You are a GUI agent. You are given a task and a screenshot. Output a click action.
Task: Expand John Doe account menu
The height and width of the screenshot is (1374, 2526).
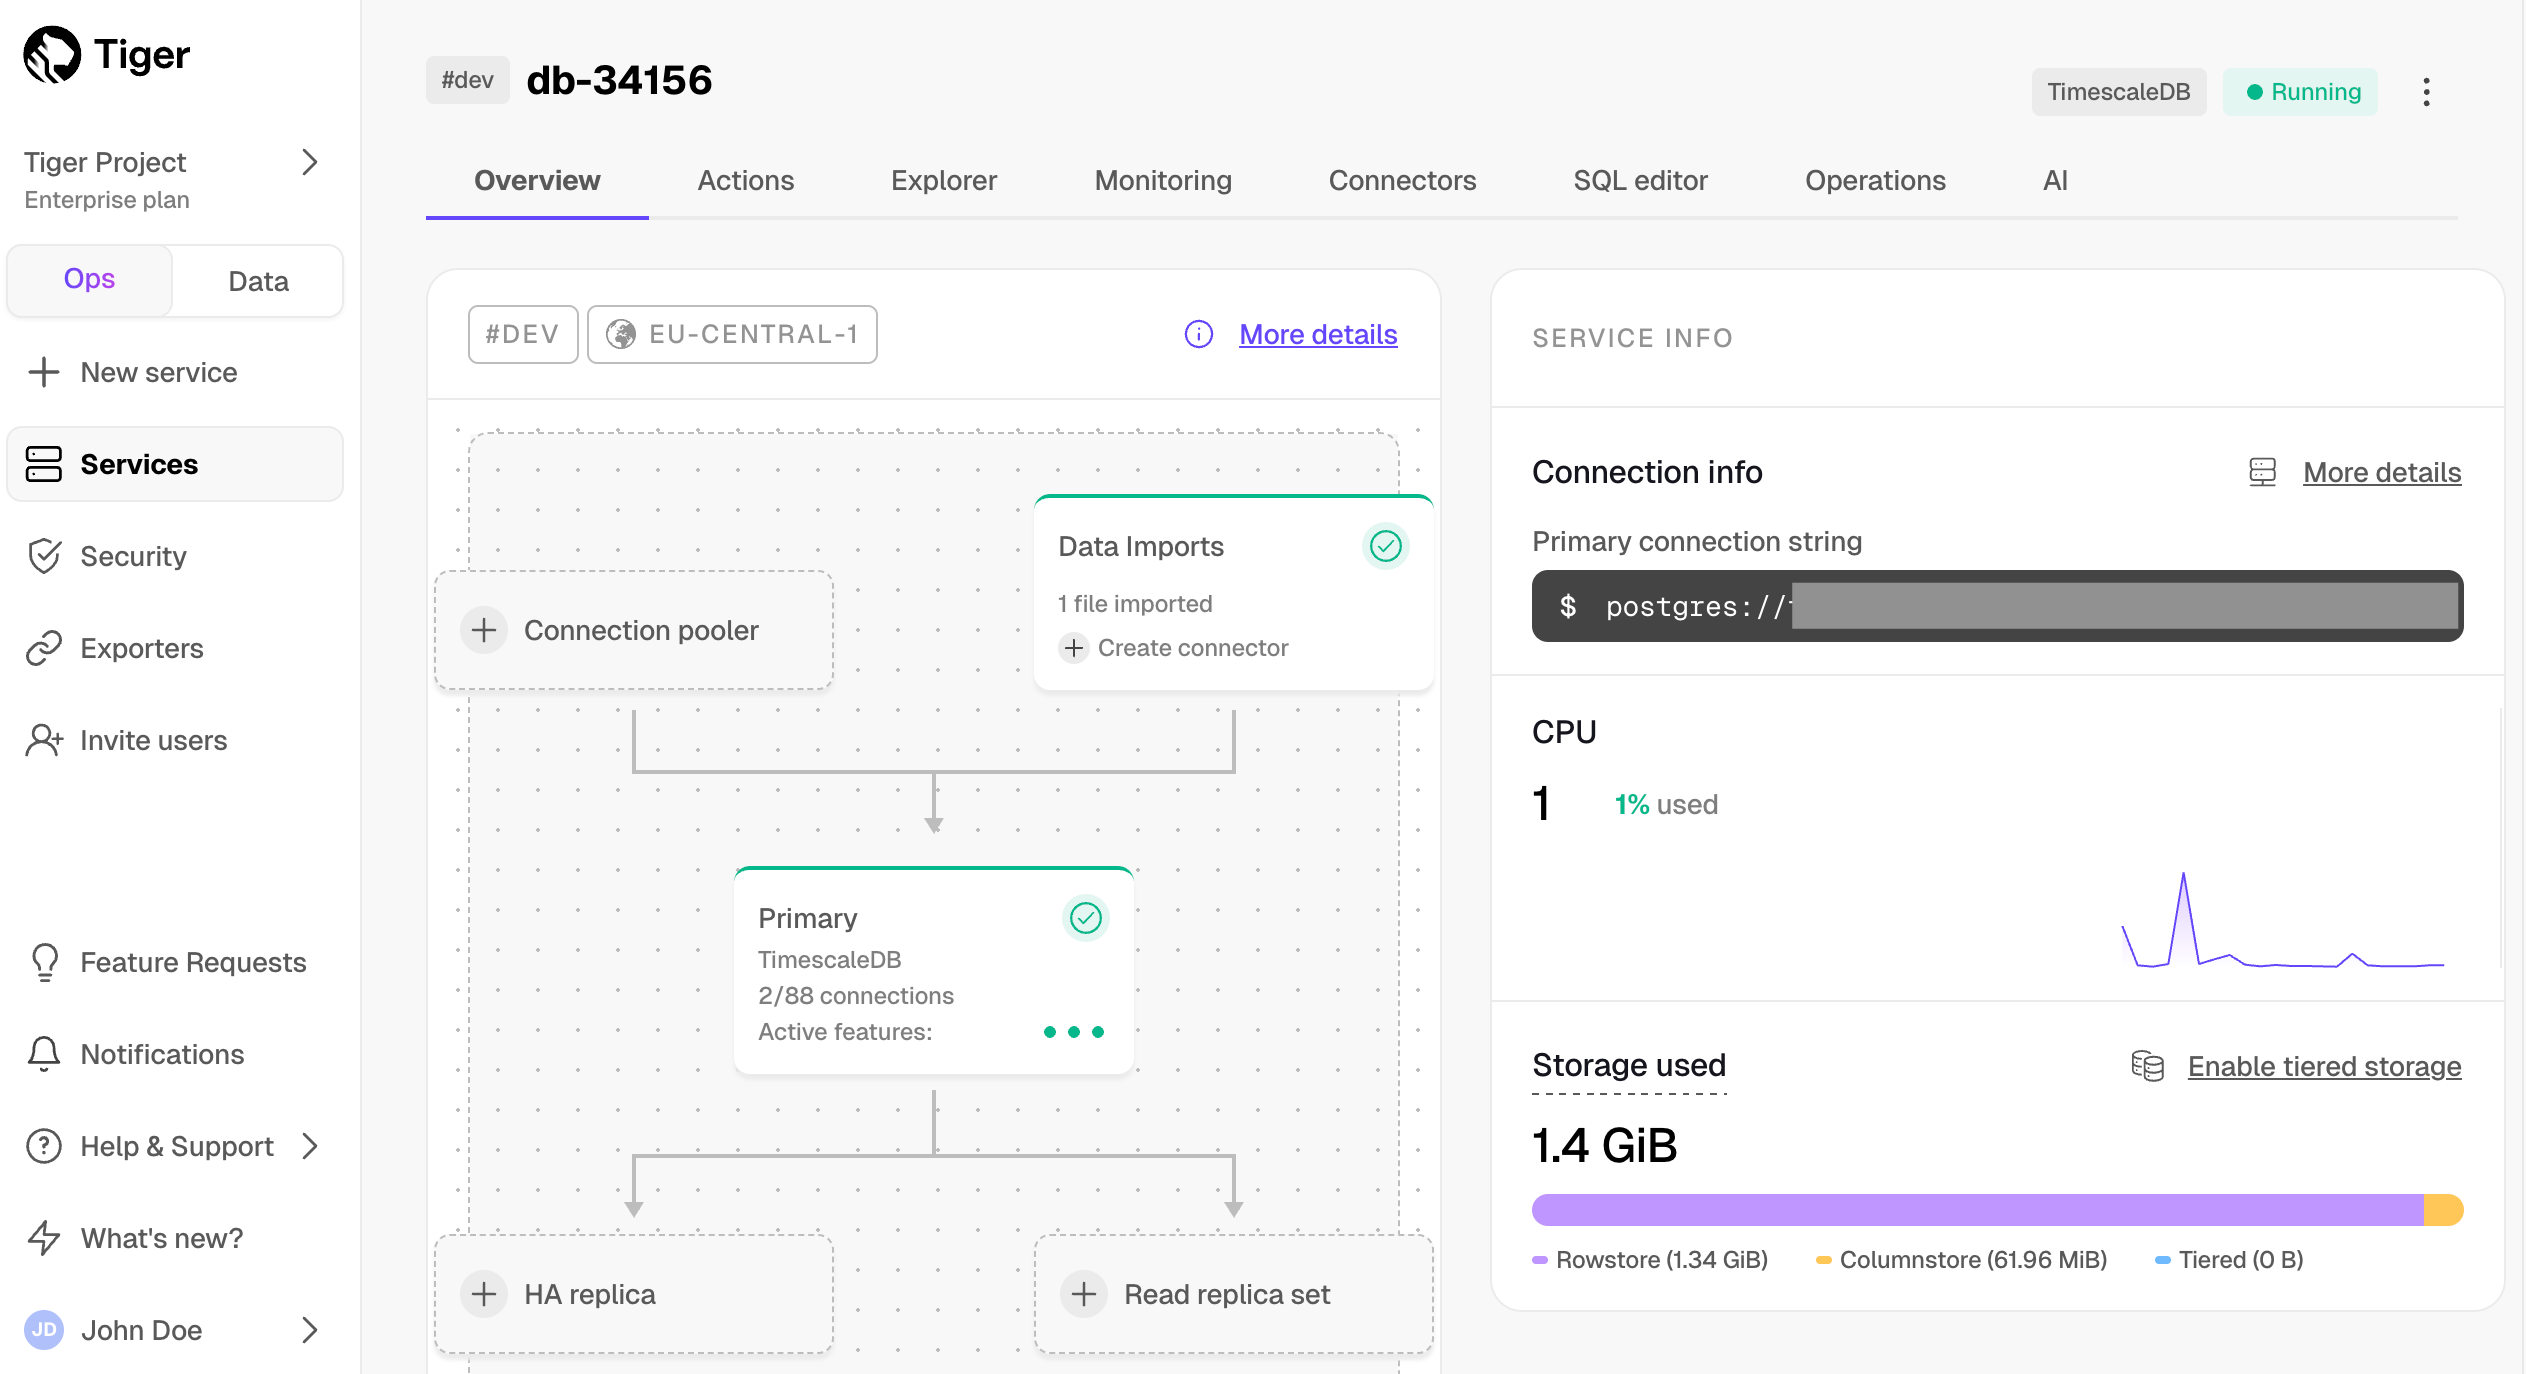tap(310, 1330)
